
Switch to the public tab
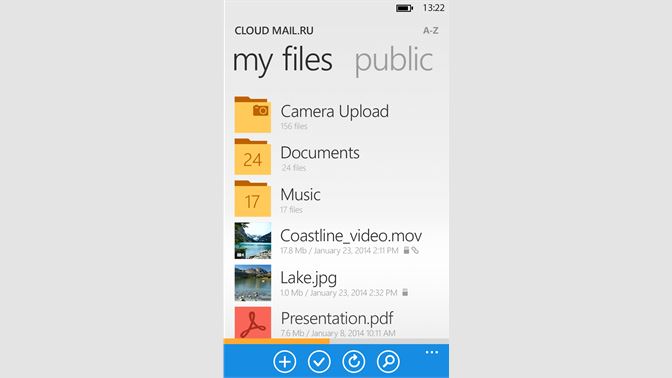[x=393, y=60]
